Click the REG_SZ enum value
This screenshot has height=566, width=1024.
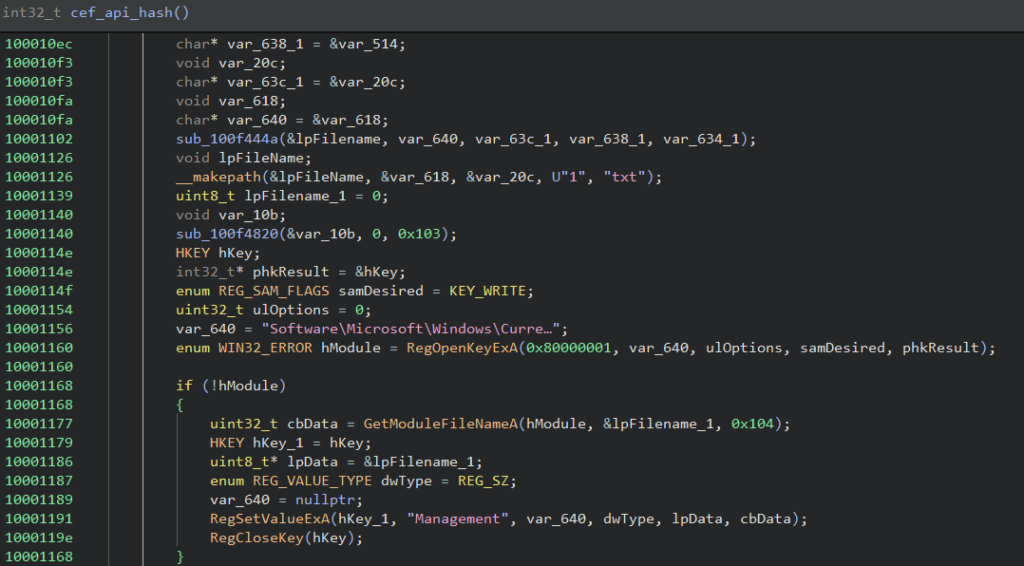coord(483,481)
